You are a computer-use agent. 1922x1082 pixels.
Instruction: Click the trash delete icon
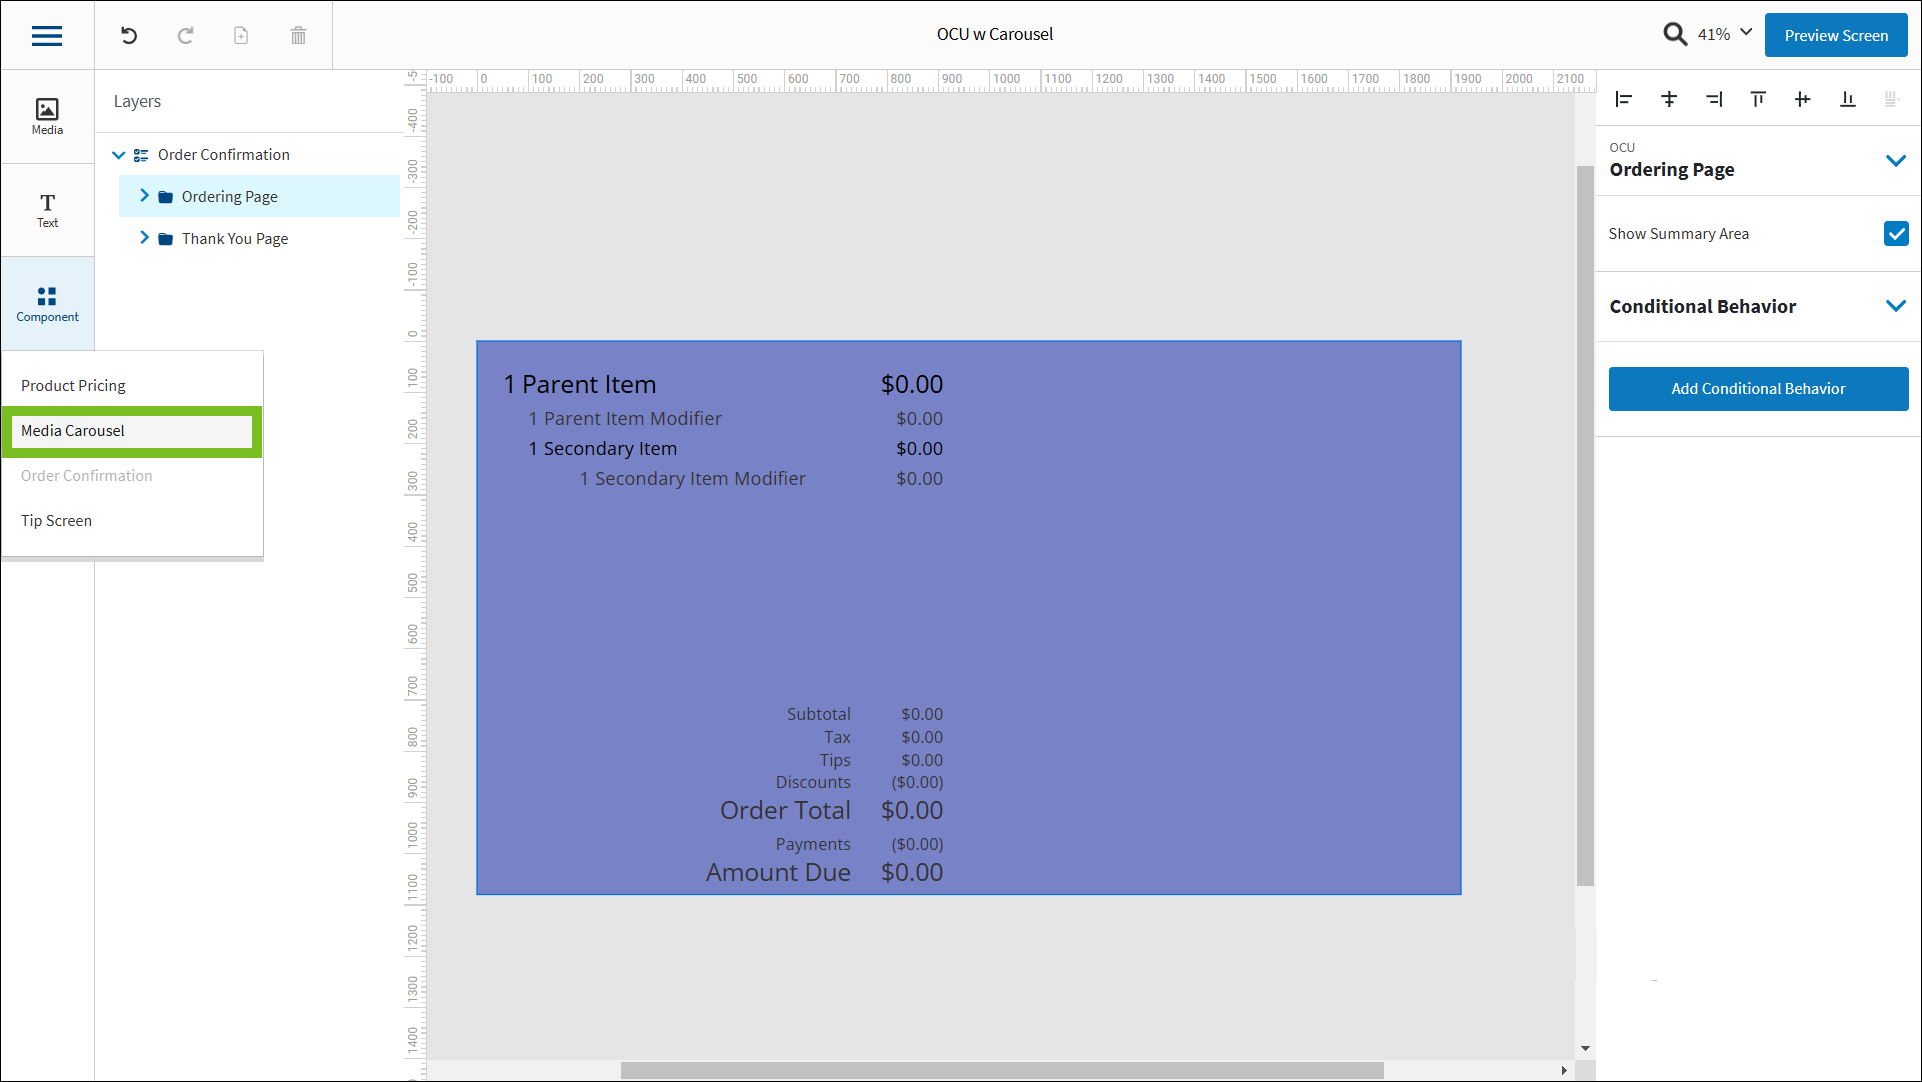pos(298,36)
